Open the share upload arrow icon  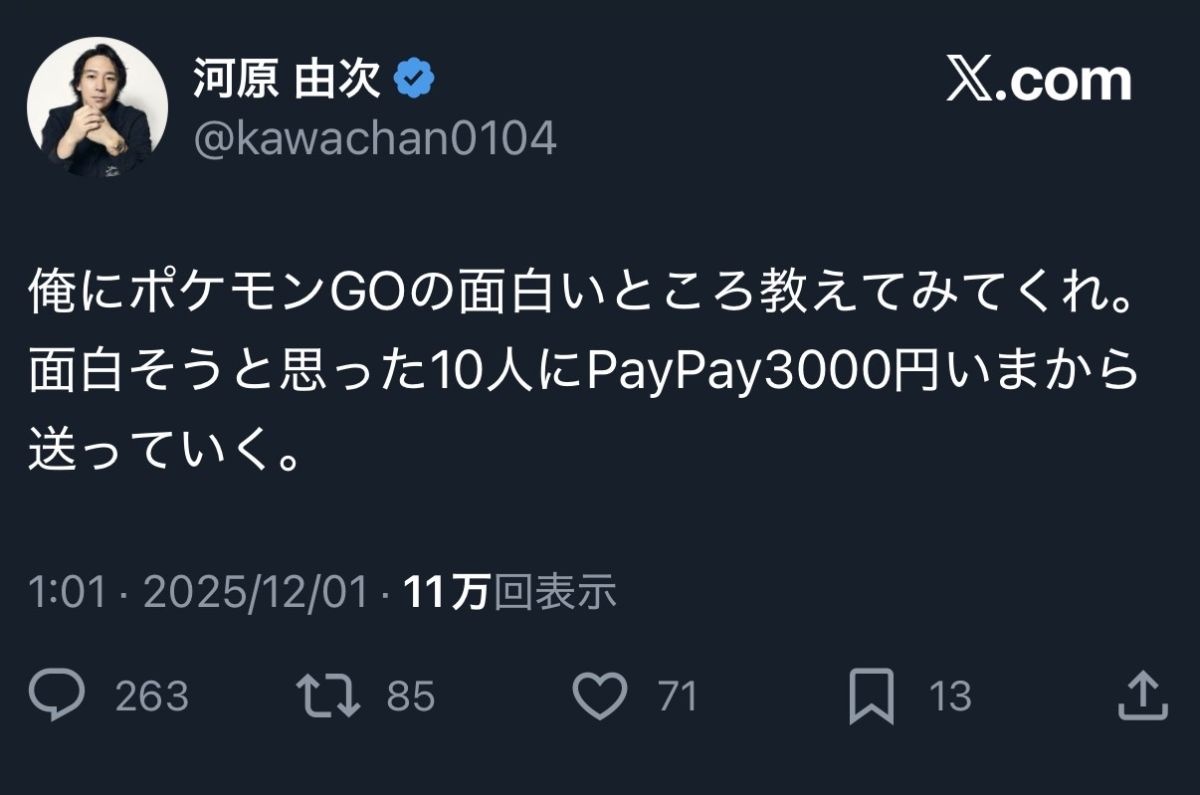point(1141,695)
